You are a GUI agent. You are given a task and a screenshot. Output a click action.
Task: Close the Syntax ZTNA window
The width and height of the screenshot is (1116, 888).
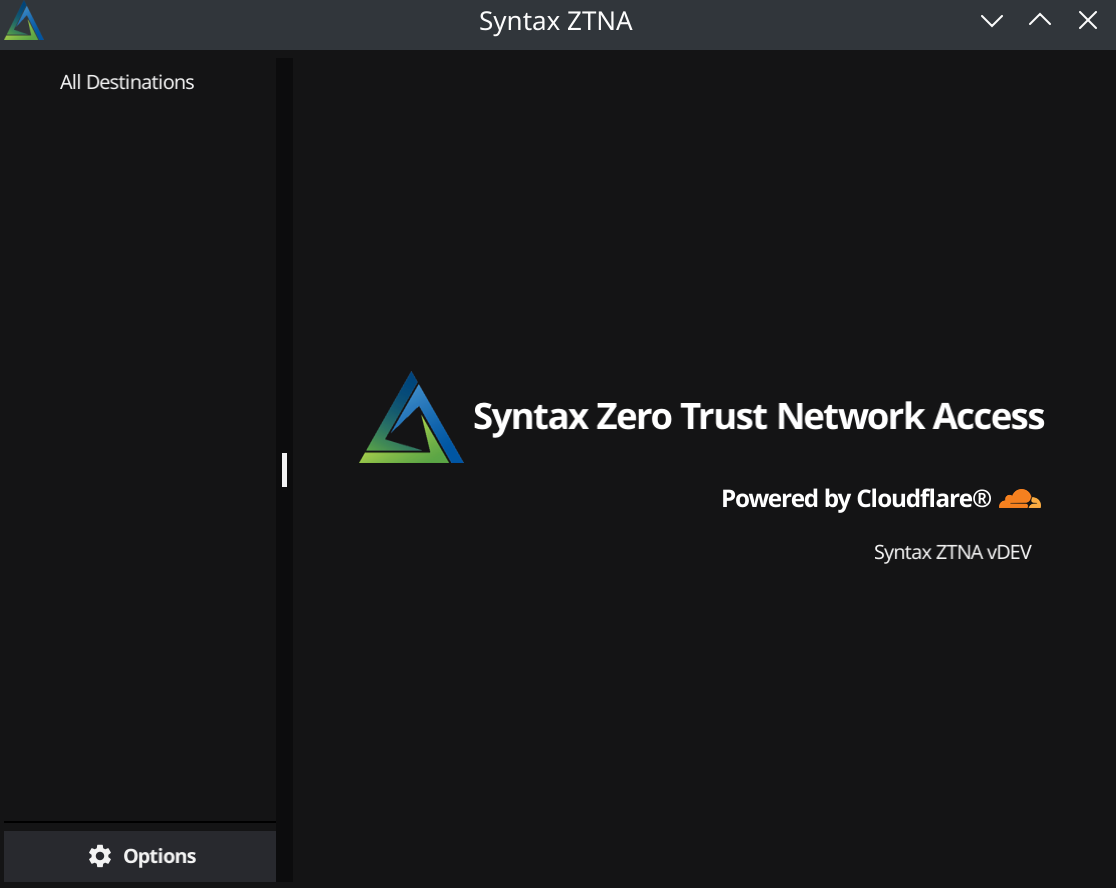[1088, 21]
